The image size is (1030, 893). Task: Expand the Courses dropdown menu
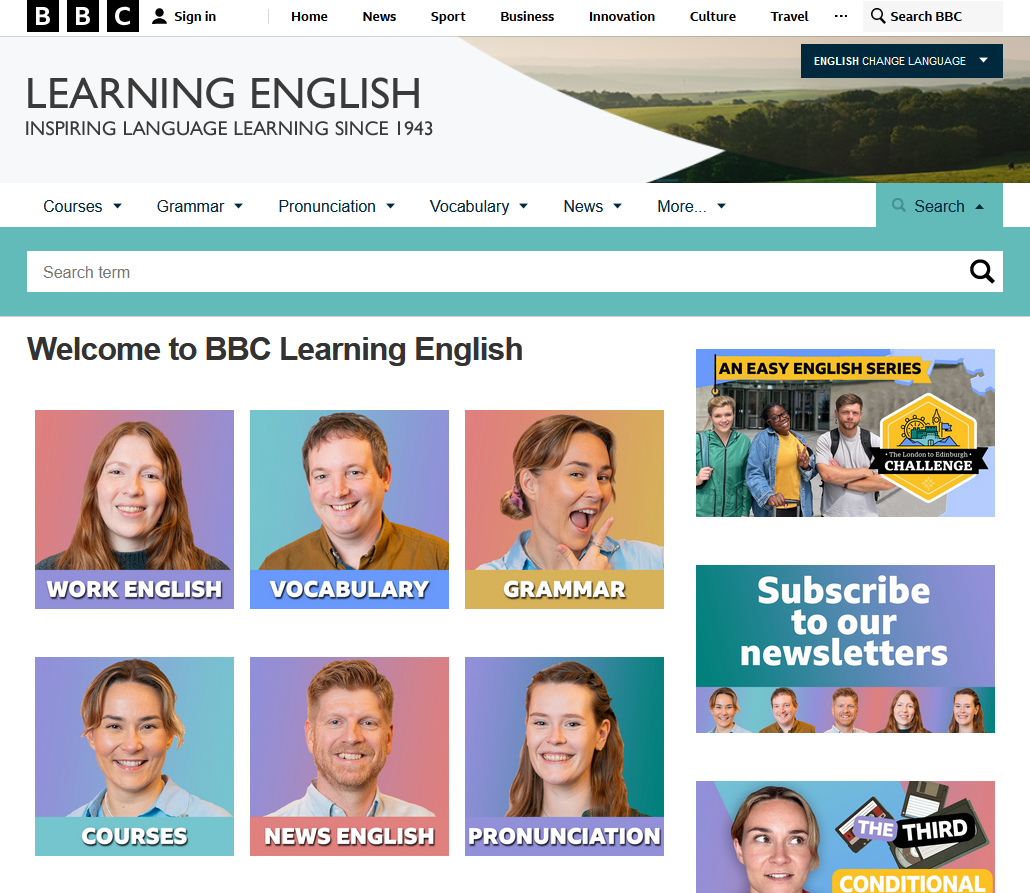[x=82, y=206]
